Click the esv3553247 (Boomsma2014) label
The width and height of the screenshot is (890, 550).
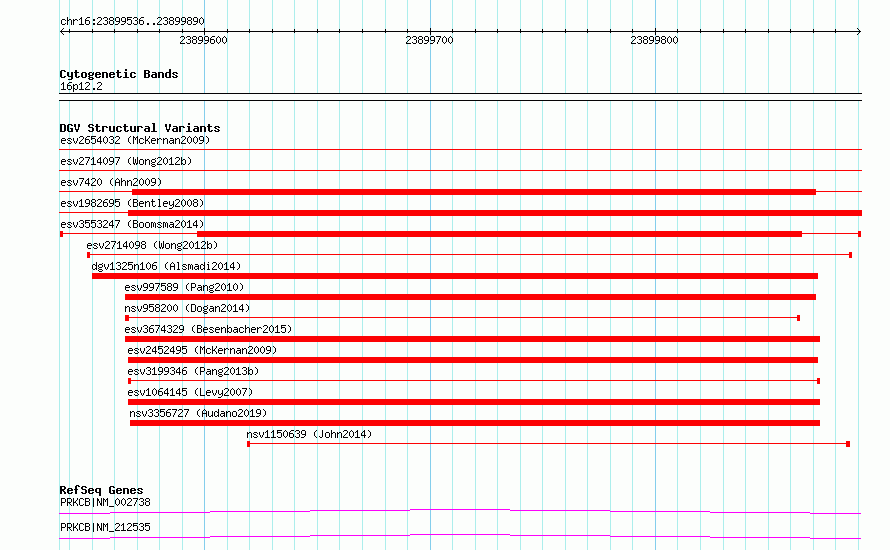click(132, 224)
